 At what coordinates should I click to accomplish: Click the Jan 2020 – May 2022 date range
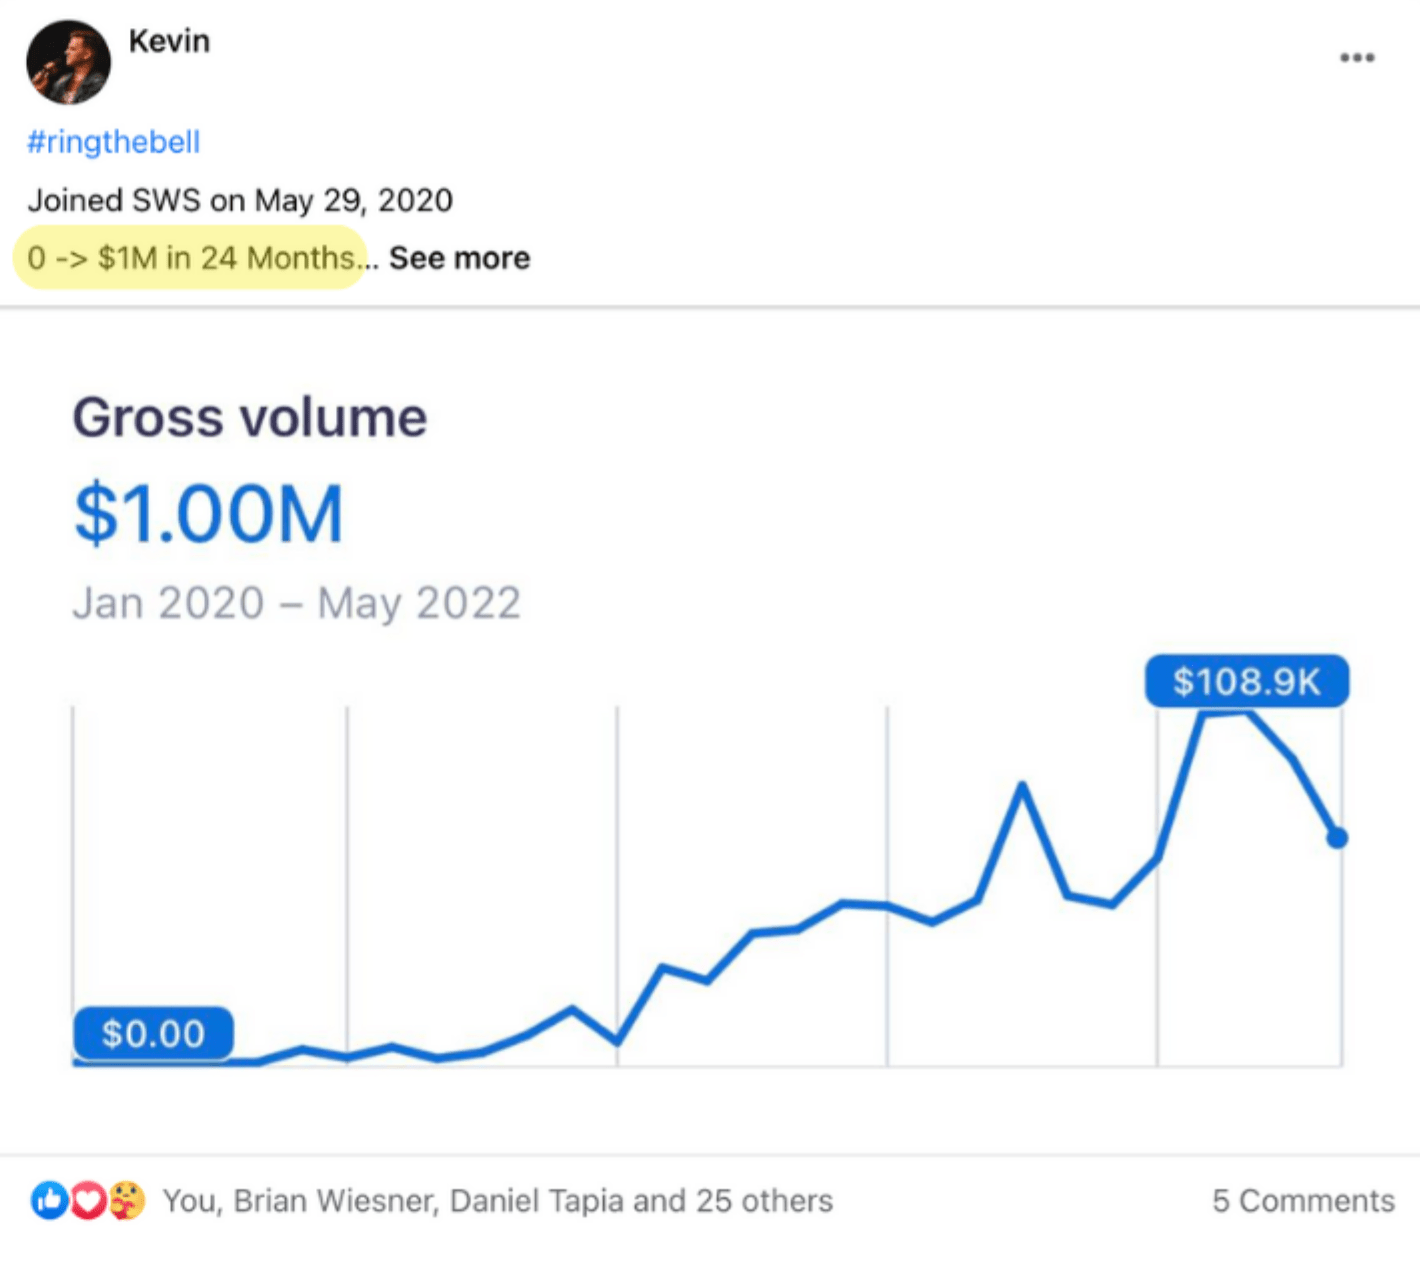click(296, 603)
